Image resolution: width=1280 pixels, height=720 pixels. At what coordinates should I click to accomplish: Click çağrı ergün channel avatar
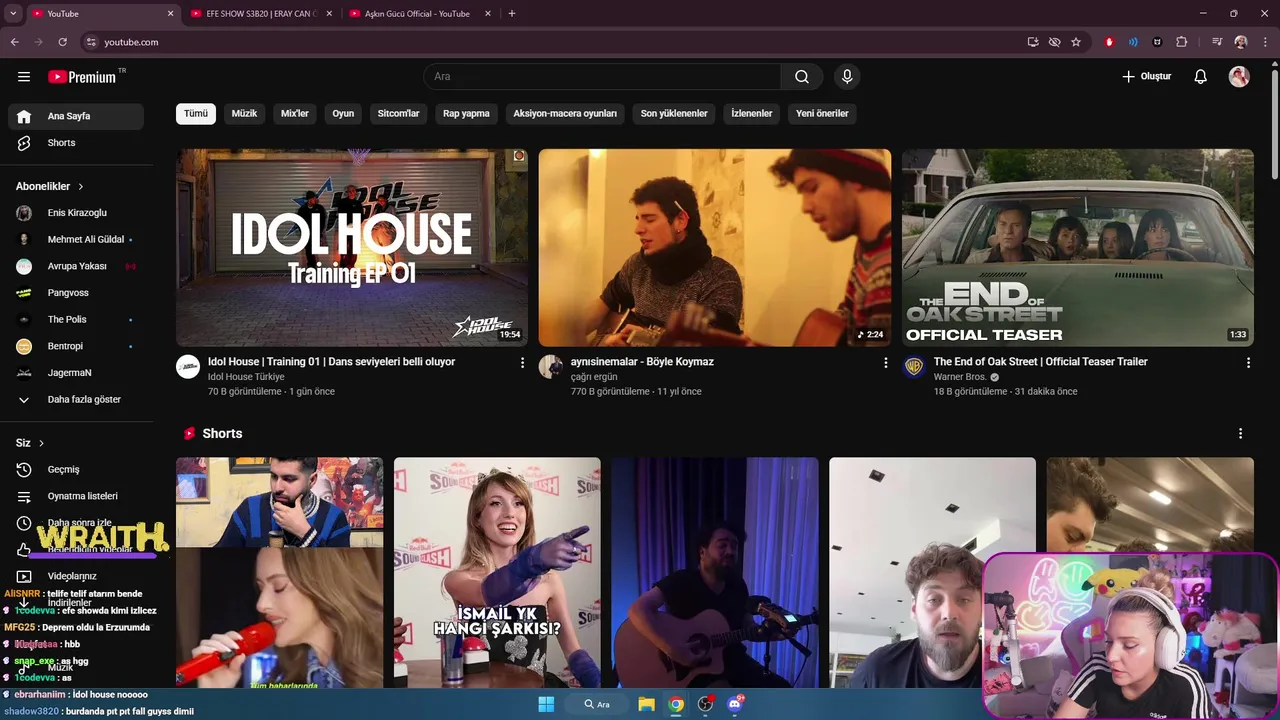(551, 367)
